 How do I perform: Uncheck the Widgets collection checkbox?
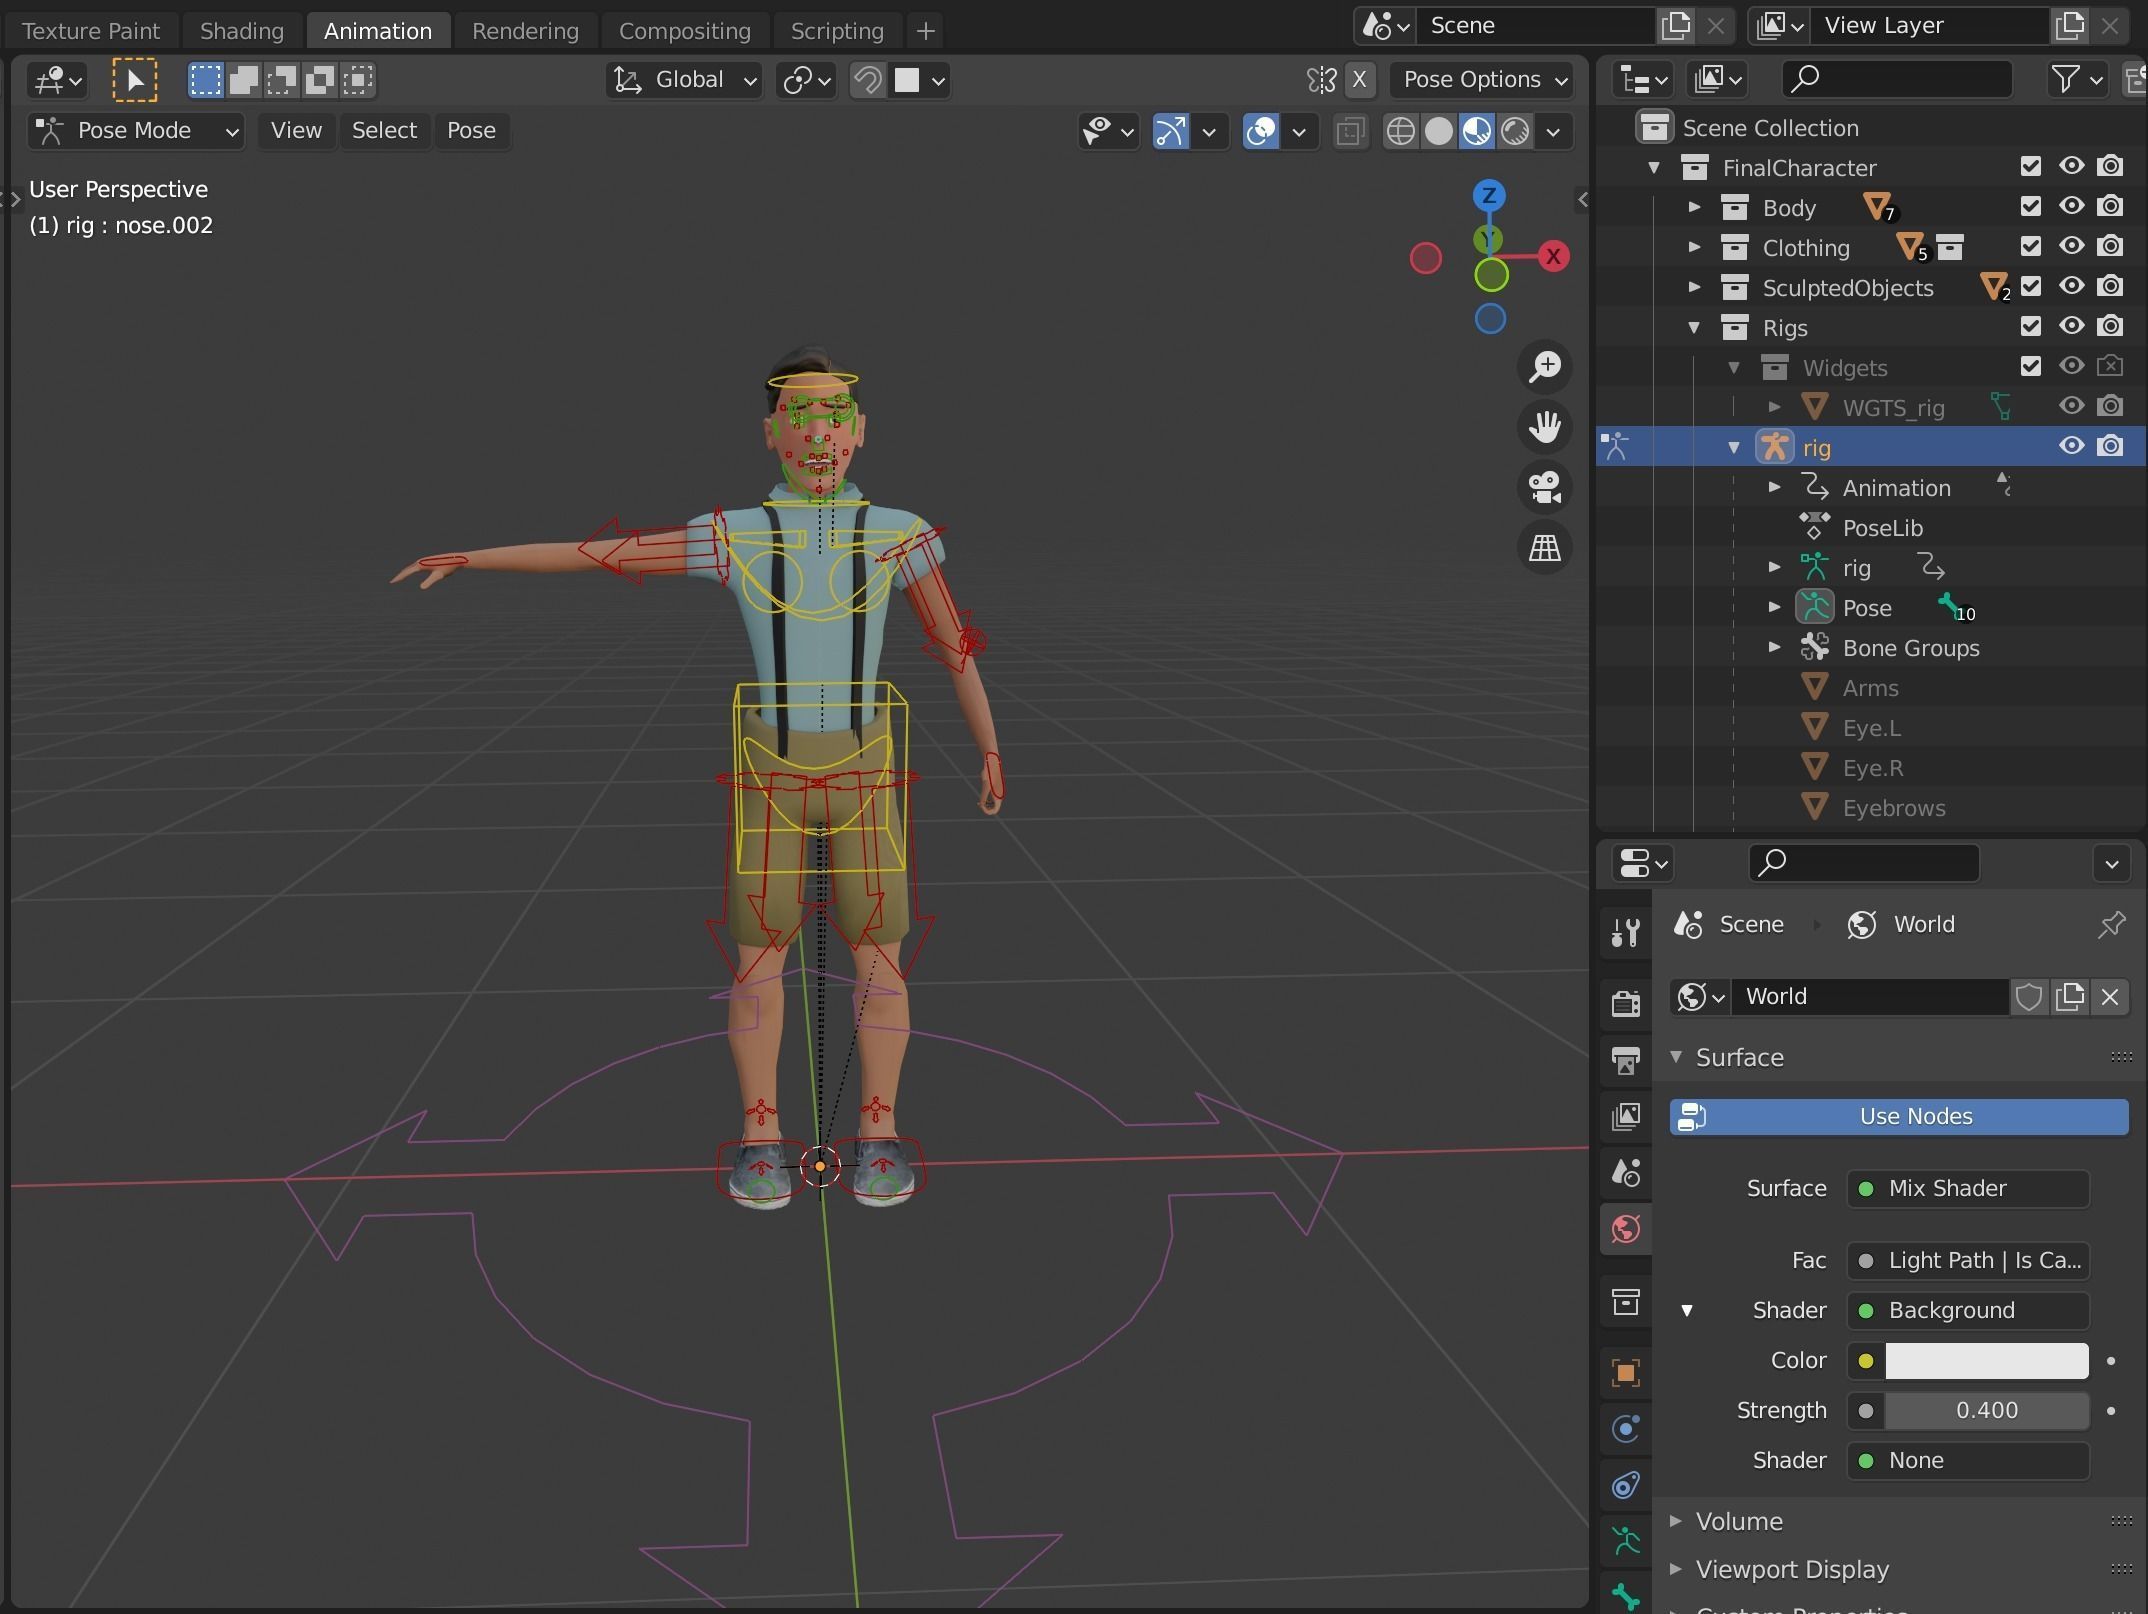pyautogui.click(x=2030, y=366)
